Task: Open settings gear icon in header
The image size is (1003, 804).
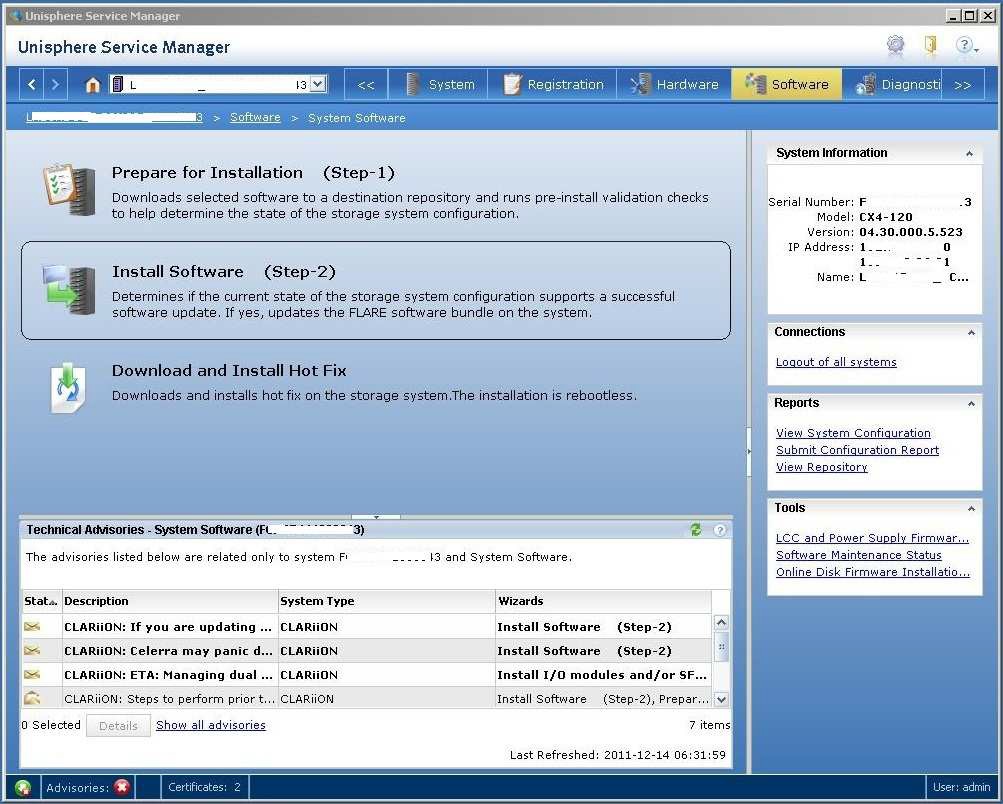Action: point(896,45)
